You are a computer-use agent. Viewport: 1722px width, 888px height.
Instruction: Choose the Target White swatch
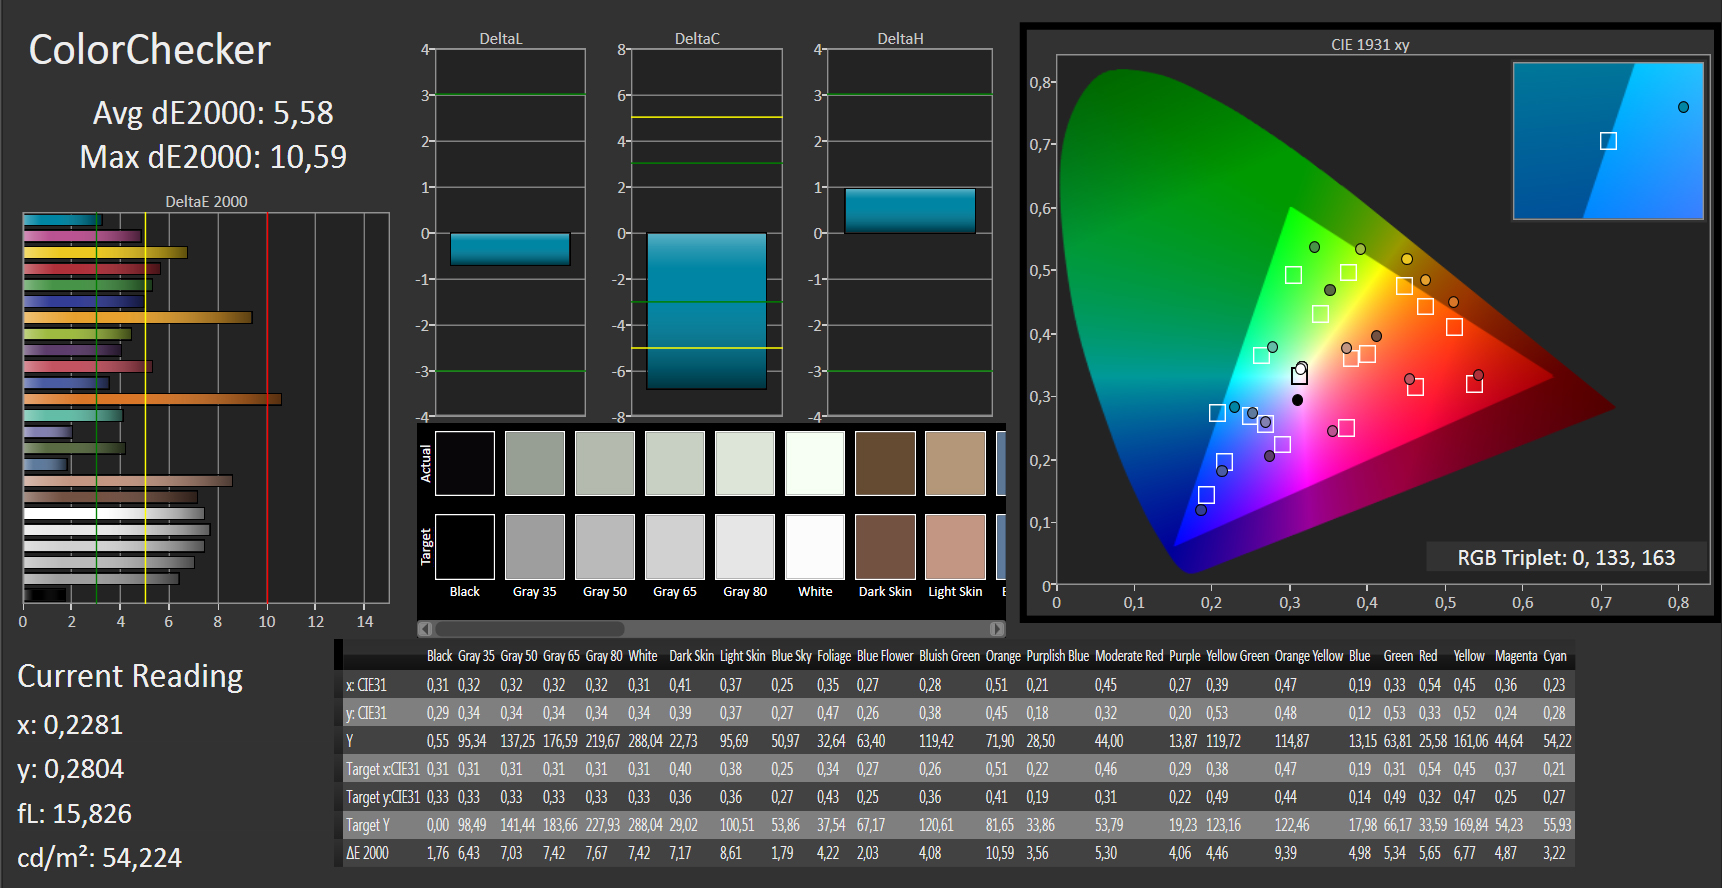click(x=815, y=547)
